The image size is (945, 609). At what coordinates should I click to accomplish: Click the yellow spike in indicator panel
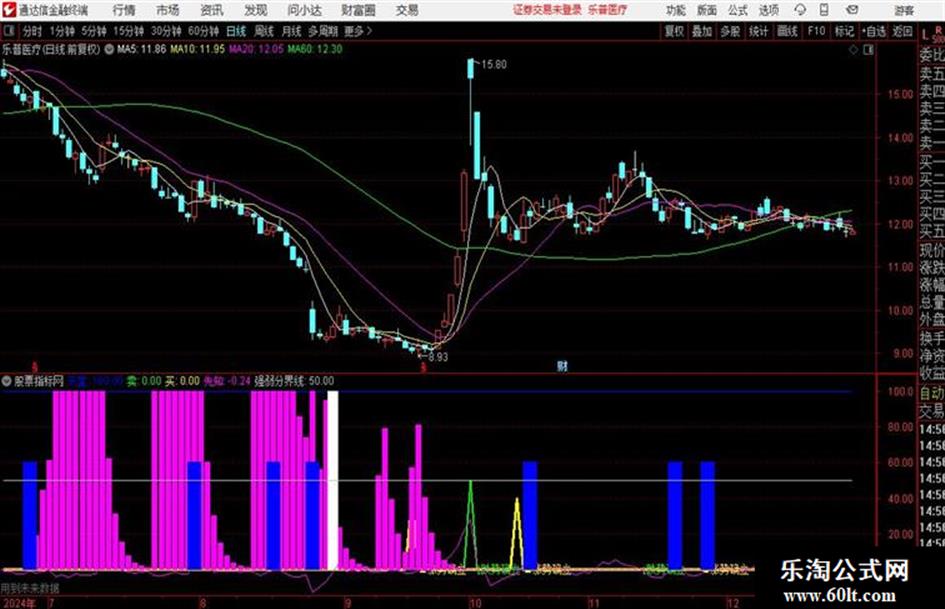pyautogui.click(x=516, y=533)
